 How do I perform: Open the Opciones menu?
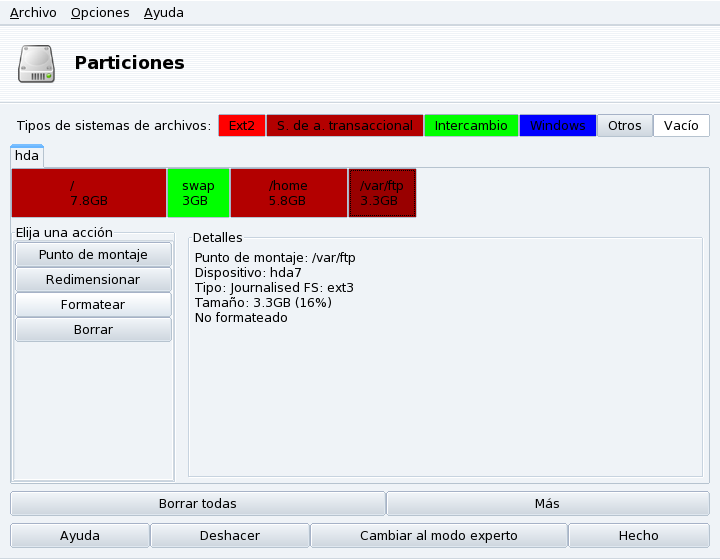pyautogui.click(x=100, y=13)
